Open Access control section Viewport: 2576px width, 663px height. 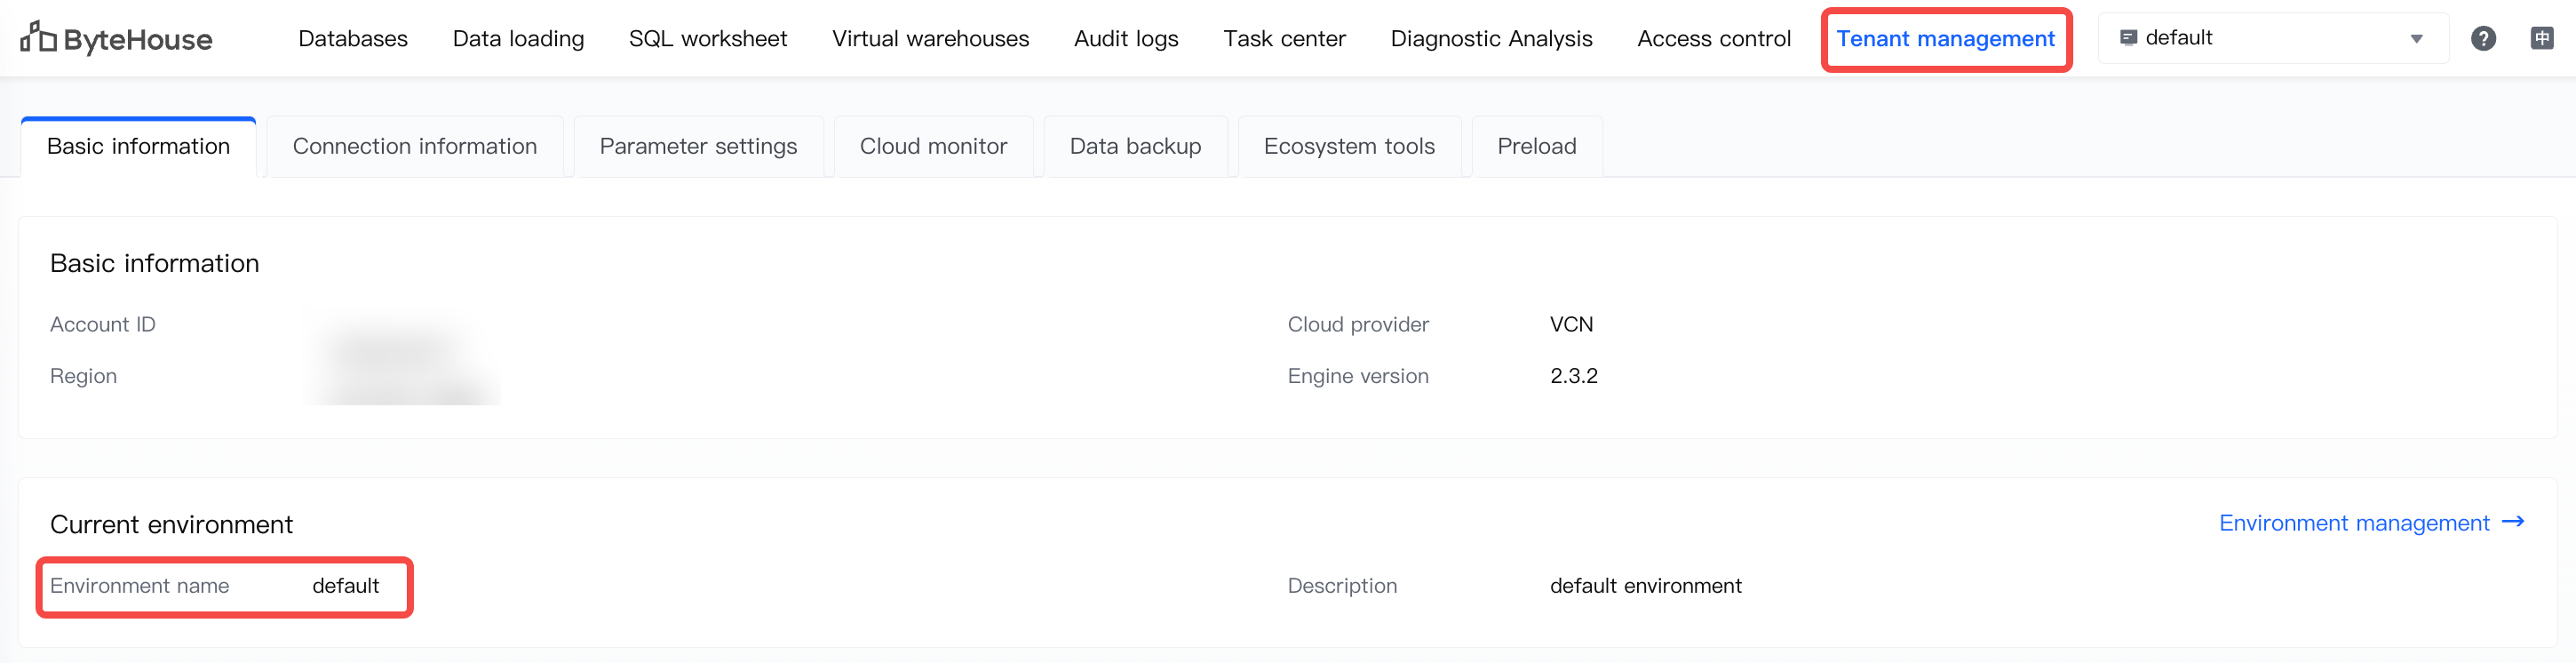point(1713,38)
